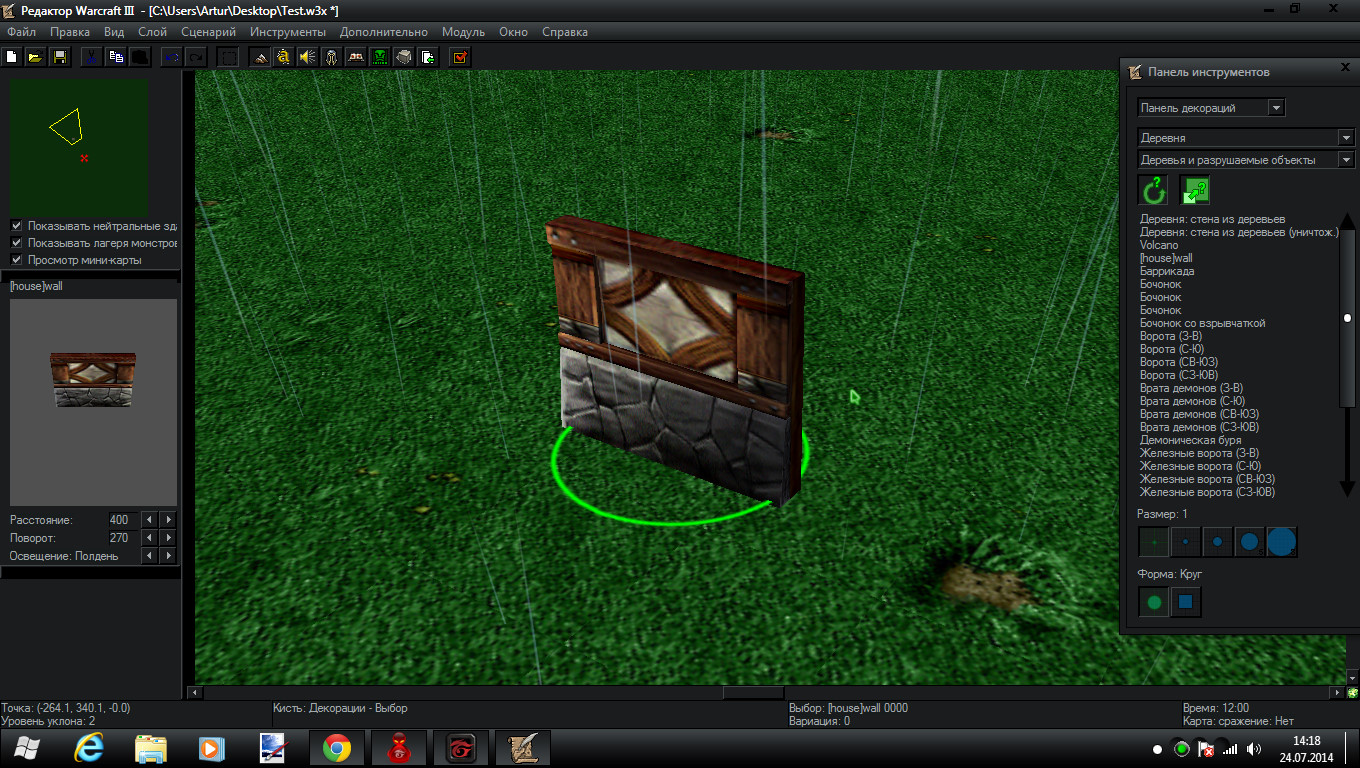Image resolution: width=1360 pixels, height=768 pixels.
Task: Select Баррикада in the doodad list
Action: pos(1167,271)
